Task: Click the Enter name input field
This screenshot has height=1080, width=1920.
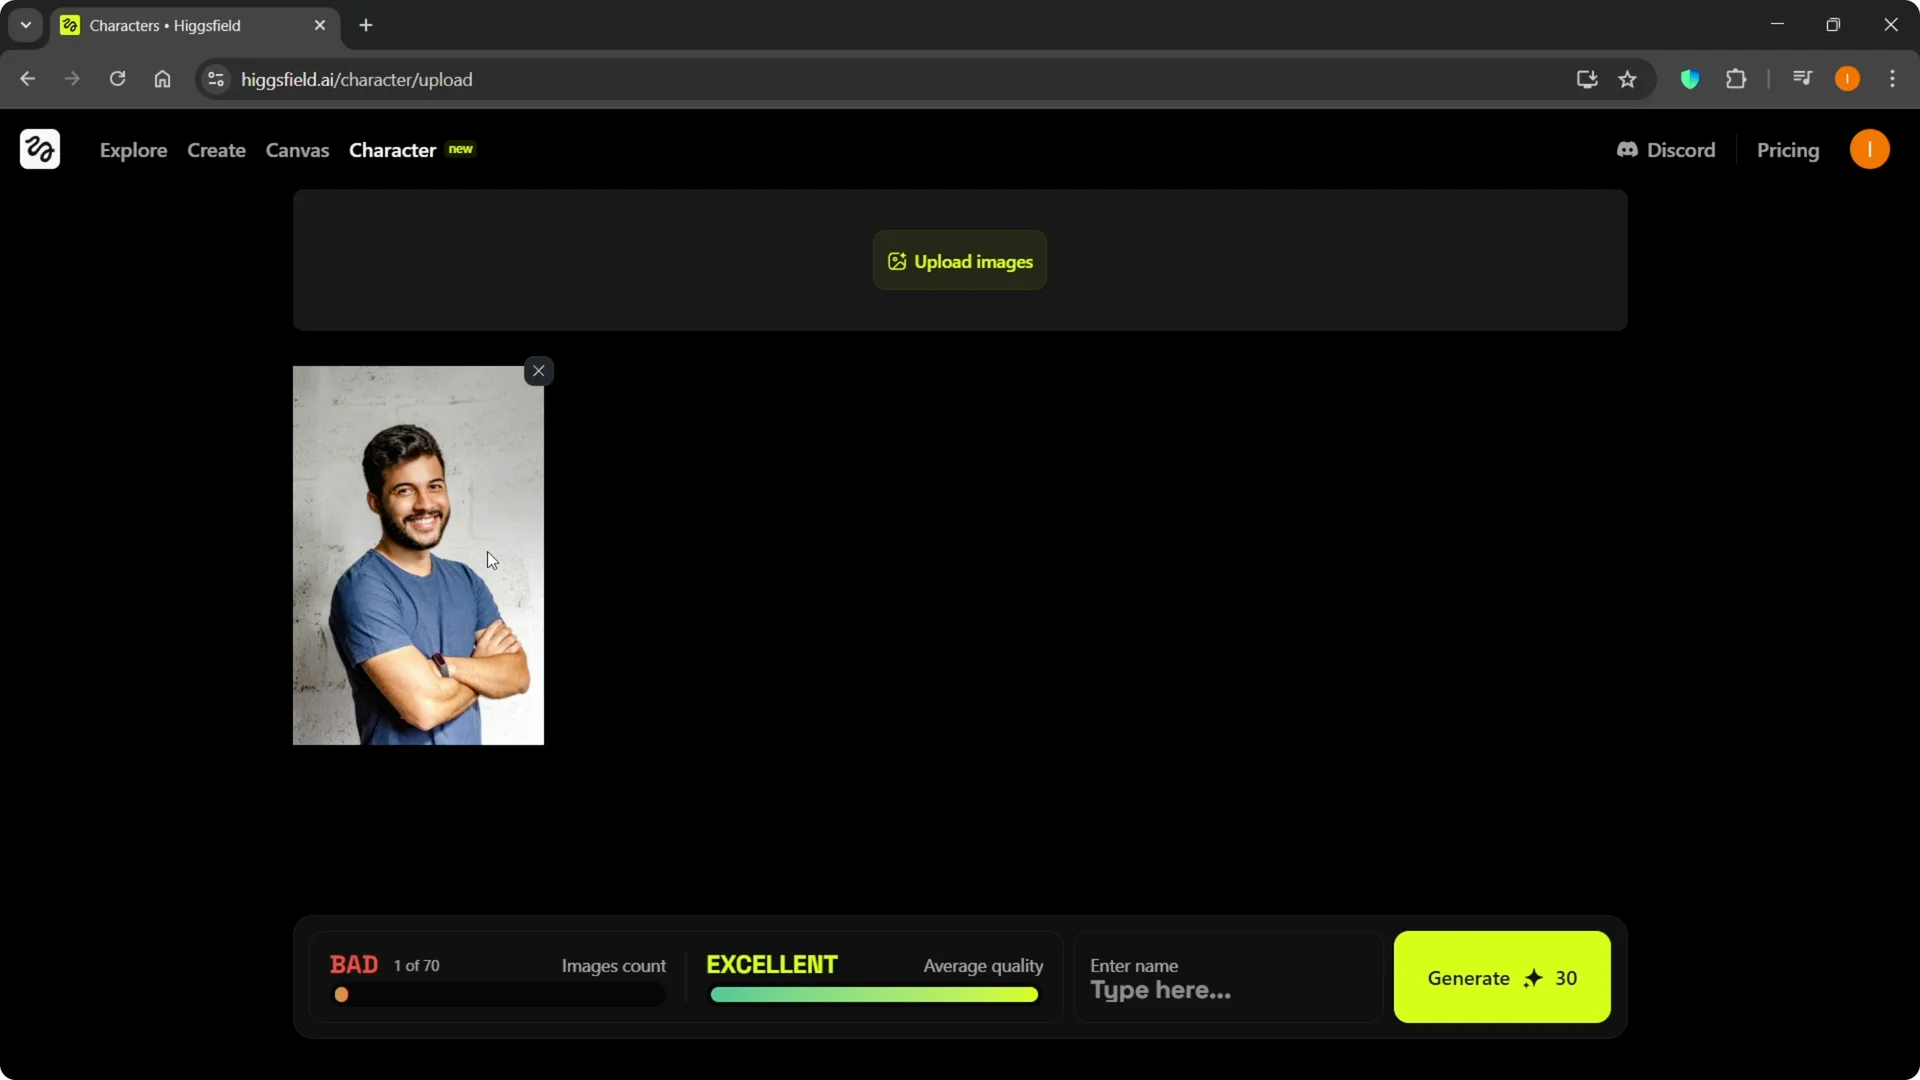Action: tap(1227, 990)
